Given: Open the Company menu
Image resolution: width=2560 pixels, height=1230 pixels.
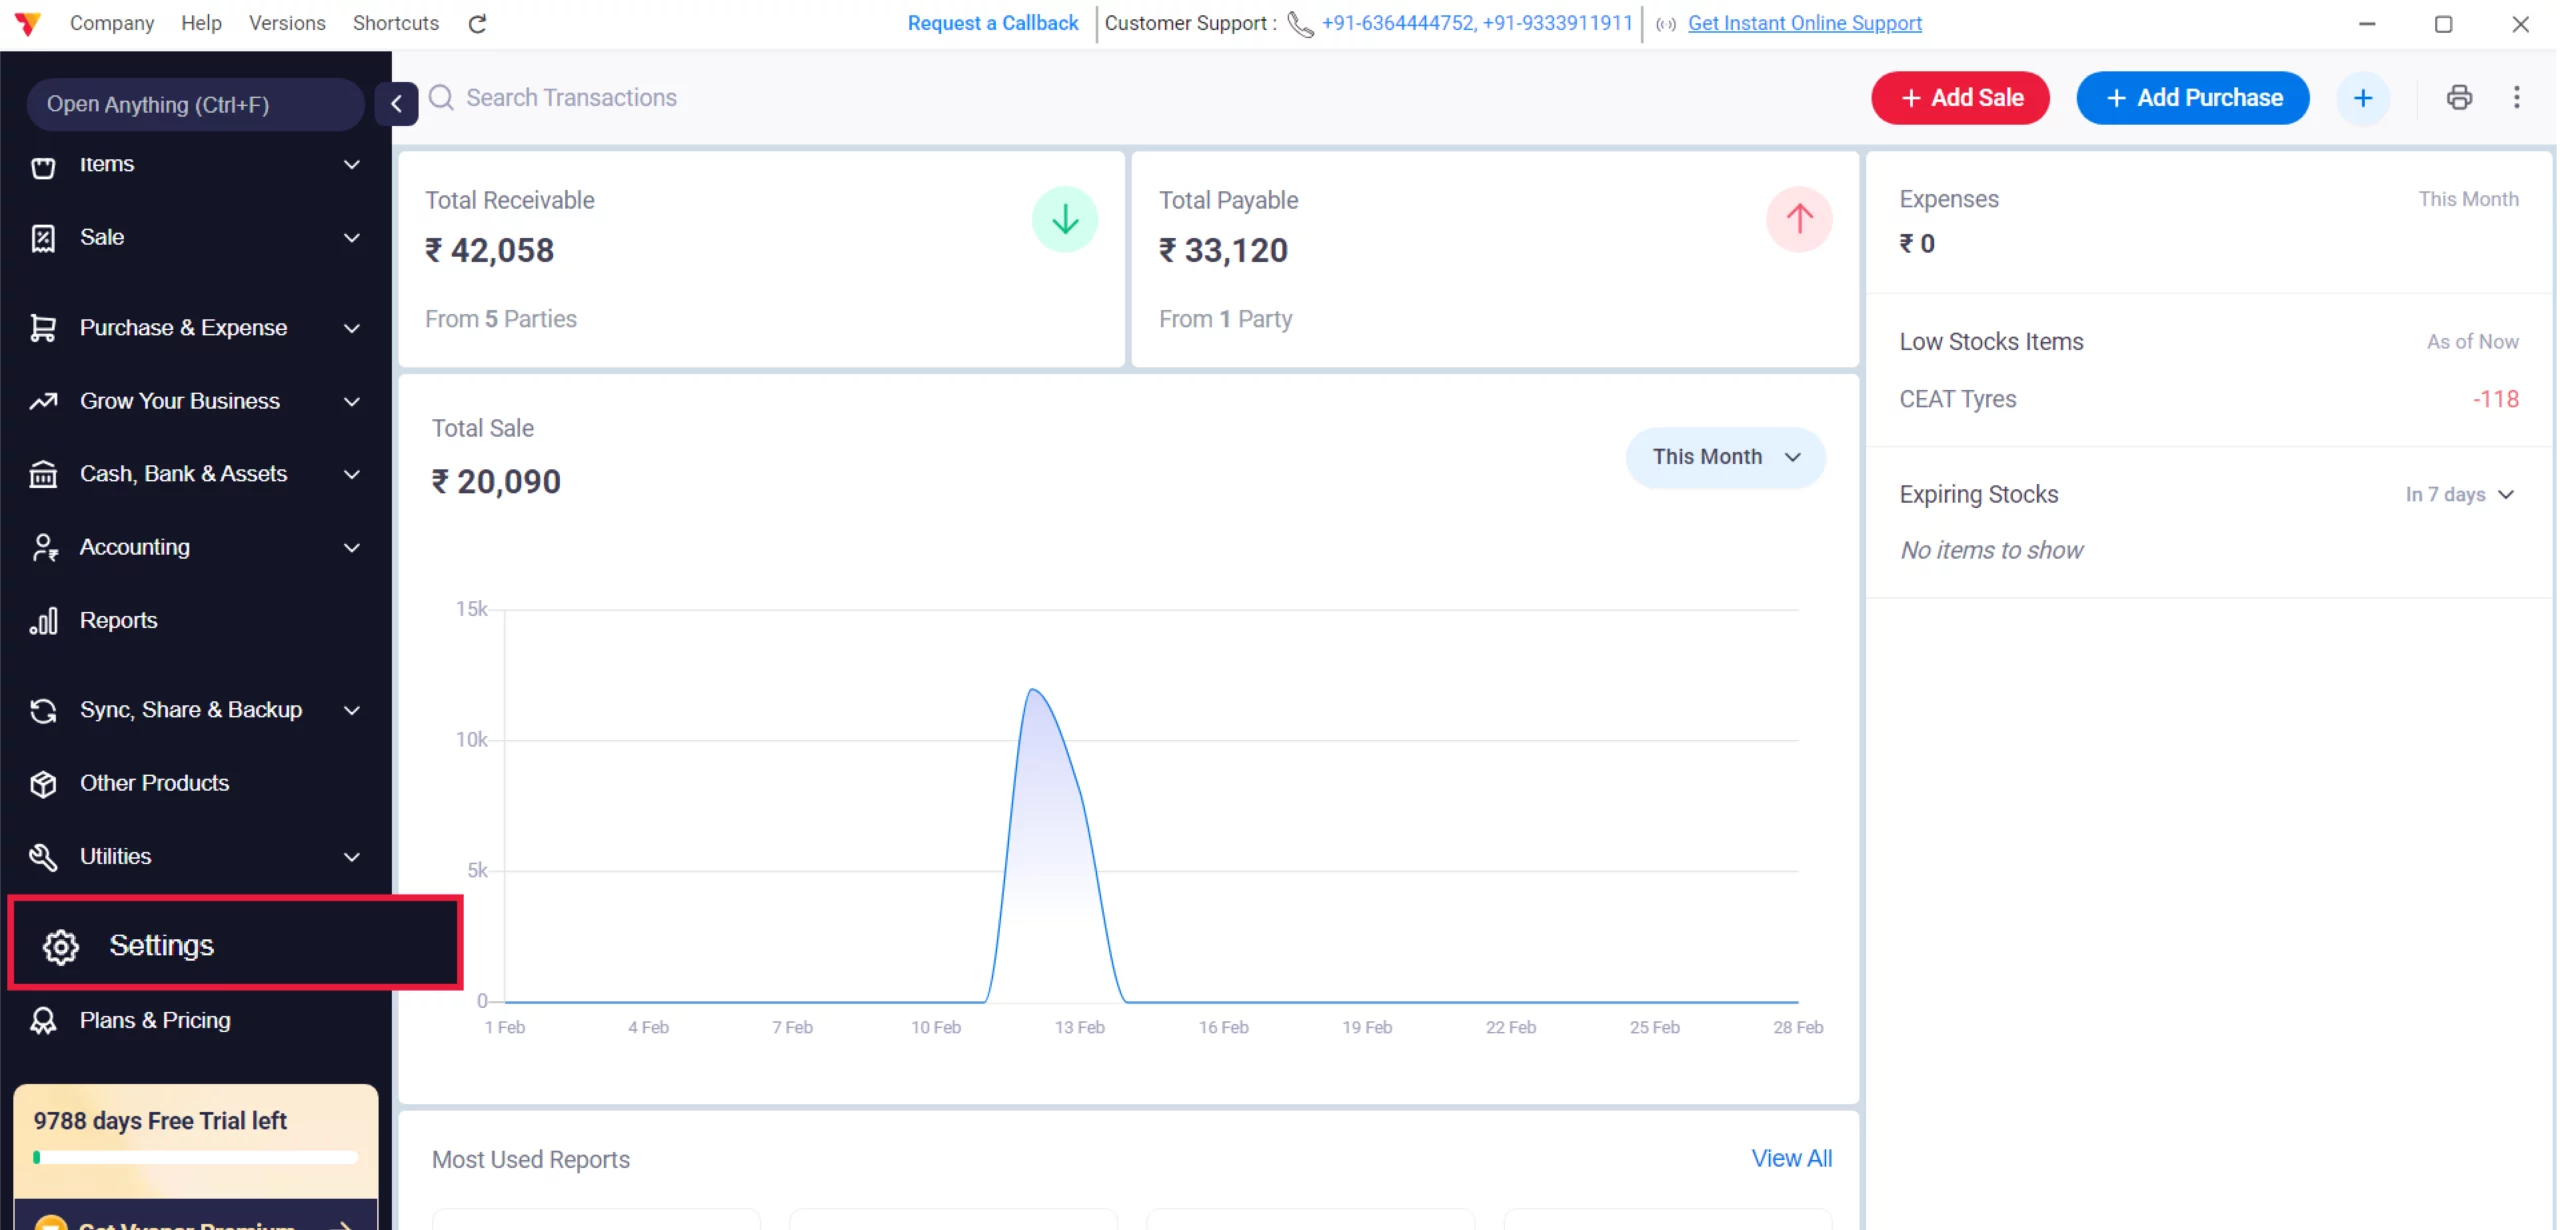Looking at the screenshot, I should [112, 23].
